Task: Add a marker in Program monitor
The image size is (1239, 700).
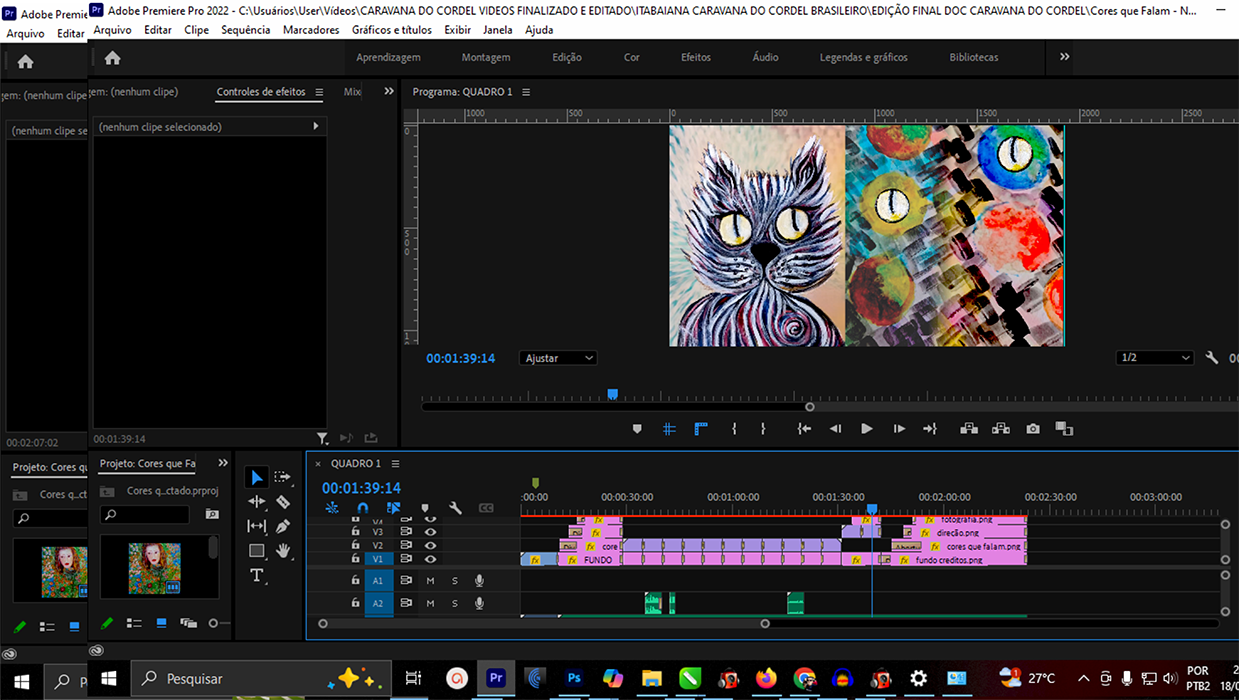Action: point(637,429)
